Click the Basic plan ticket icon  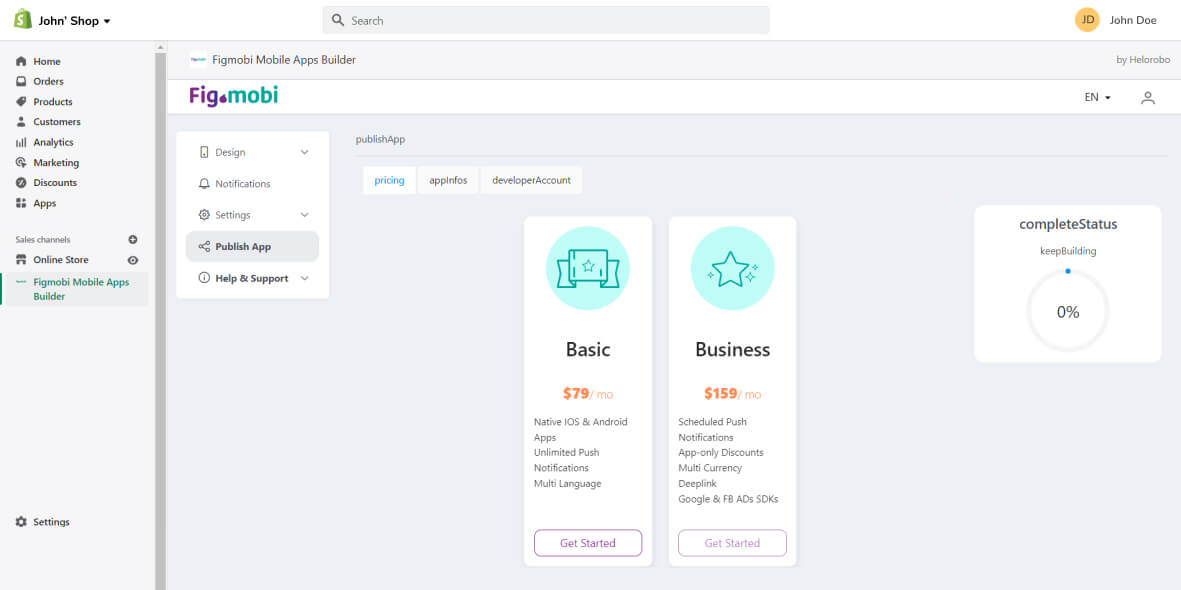(x=588, y=268)
